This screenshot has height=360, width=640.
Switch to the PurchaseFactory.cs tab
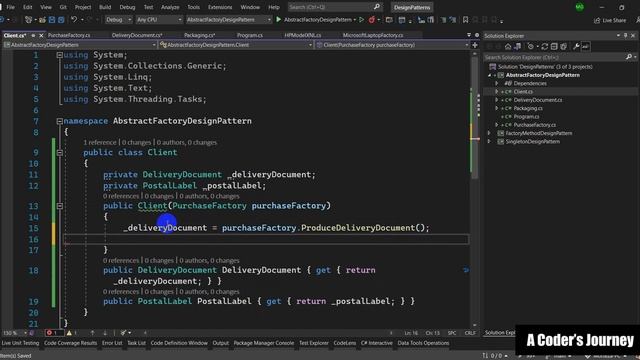click(69, 36)
